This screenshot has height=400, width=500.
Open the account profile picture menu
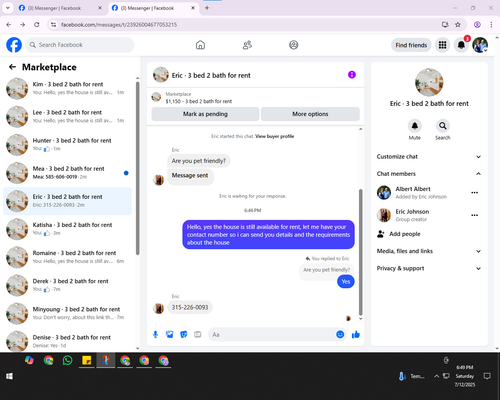pos(480,45)
